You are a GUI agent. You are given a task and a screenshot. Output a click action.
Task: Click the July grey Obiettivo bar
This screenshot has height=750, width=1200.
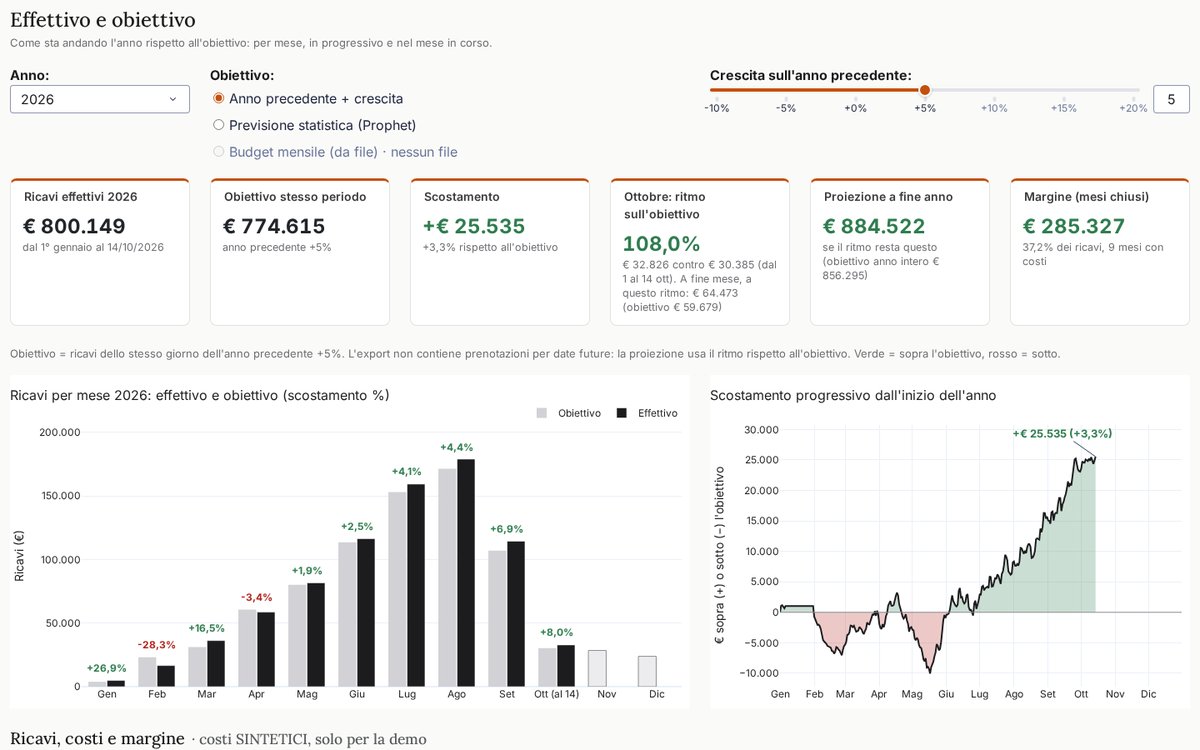397,589
